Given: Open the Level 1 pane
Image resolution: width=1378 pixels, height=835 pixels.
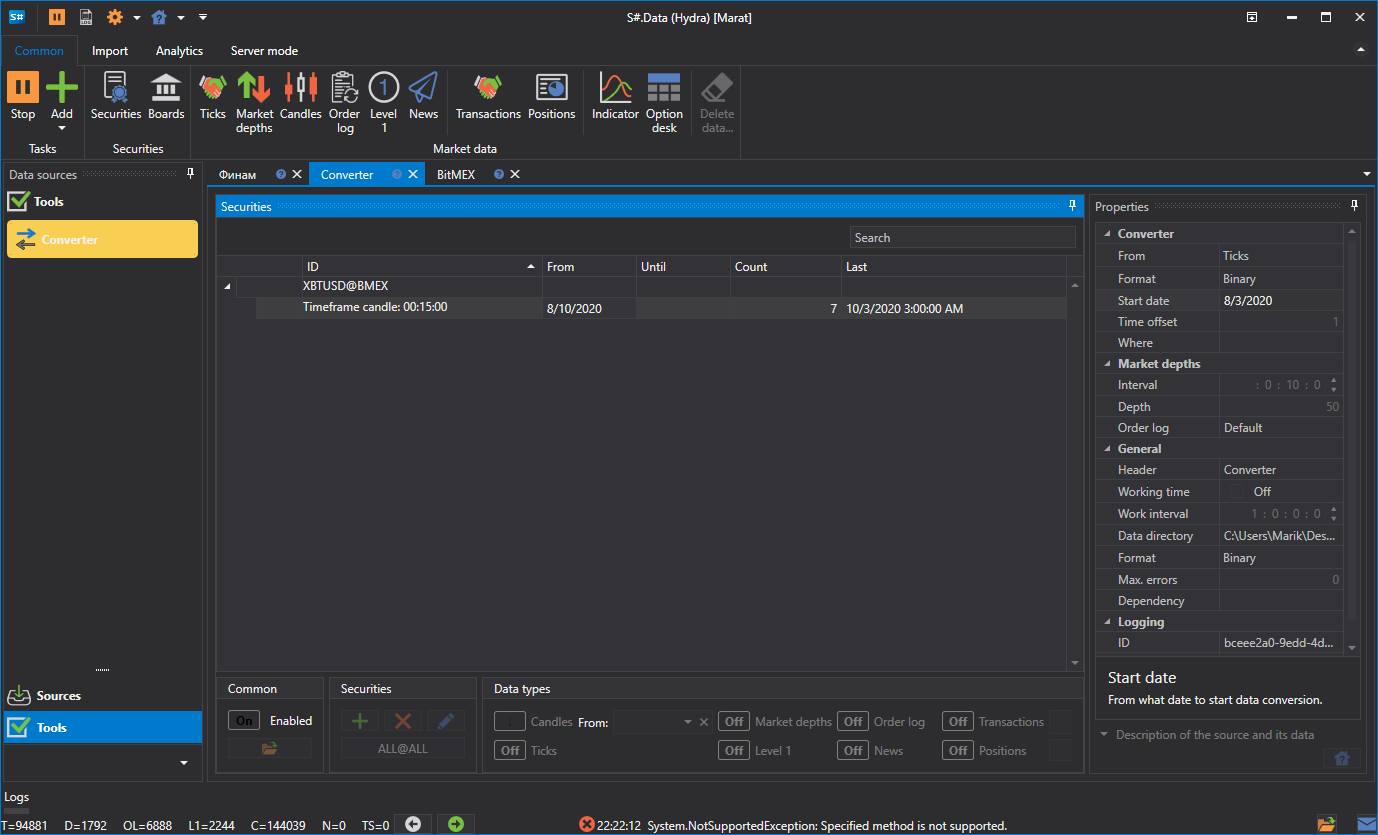Looking at the screenshot, I should (x=384, y=103).
